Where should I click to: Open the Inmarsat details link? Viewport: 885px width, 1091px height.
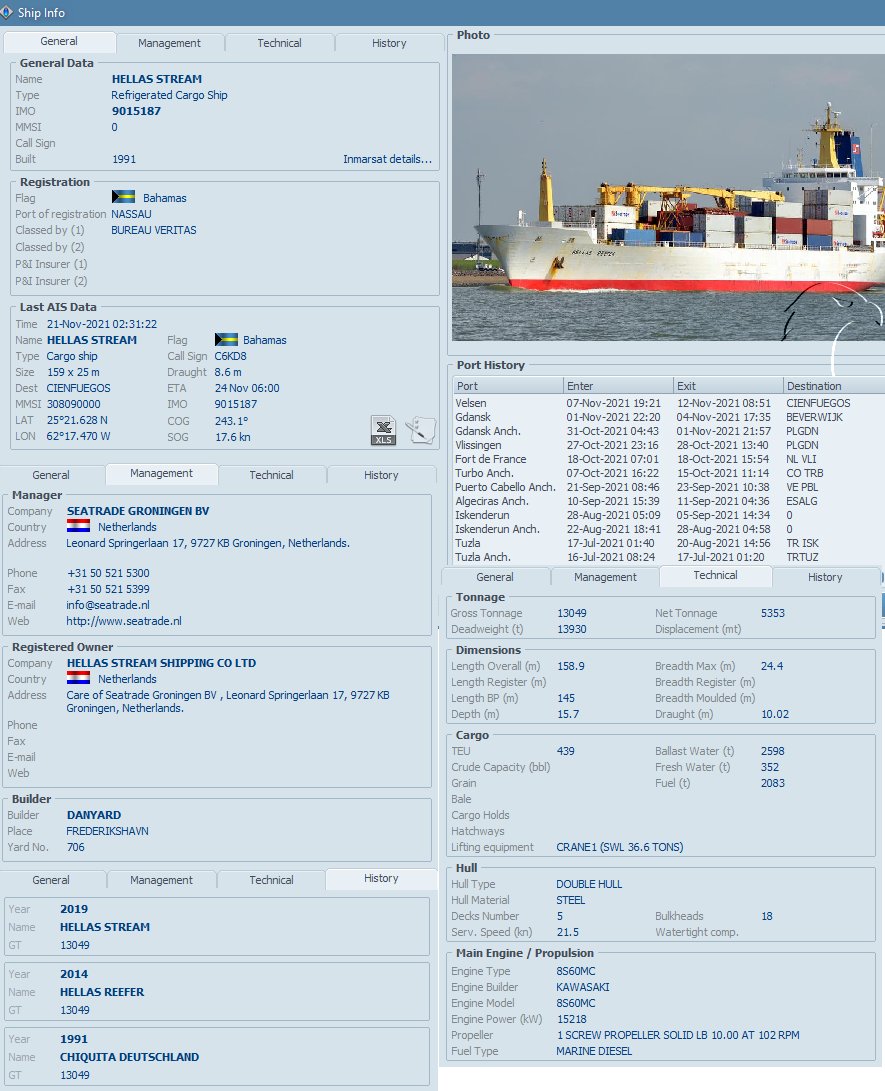388,159
